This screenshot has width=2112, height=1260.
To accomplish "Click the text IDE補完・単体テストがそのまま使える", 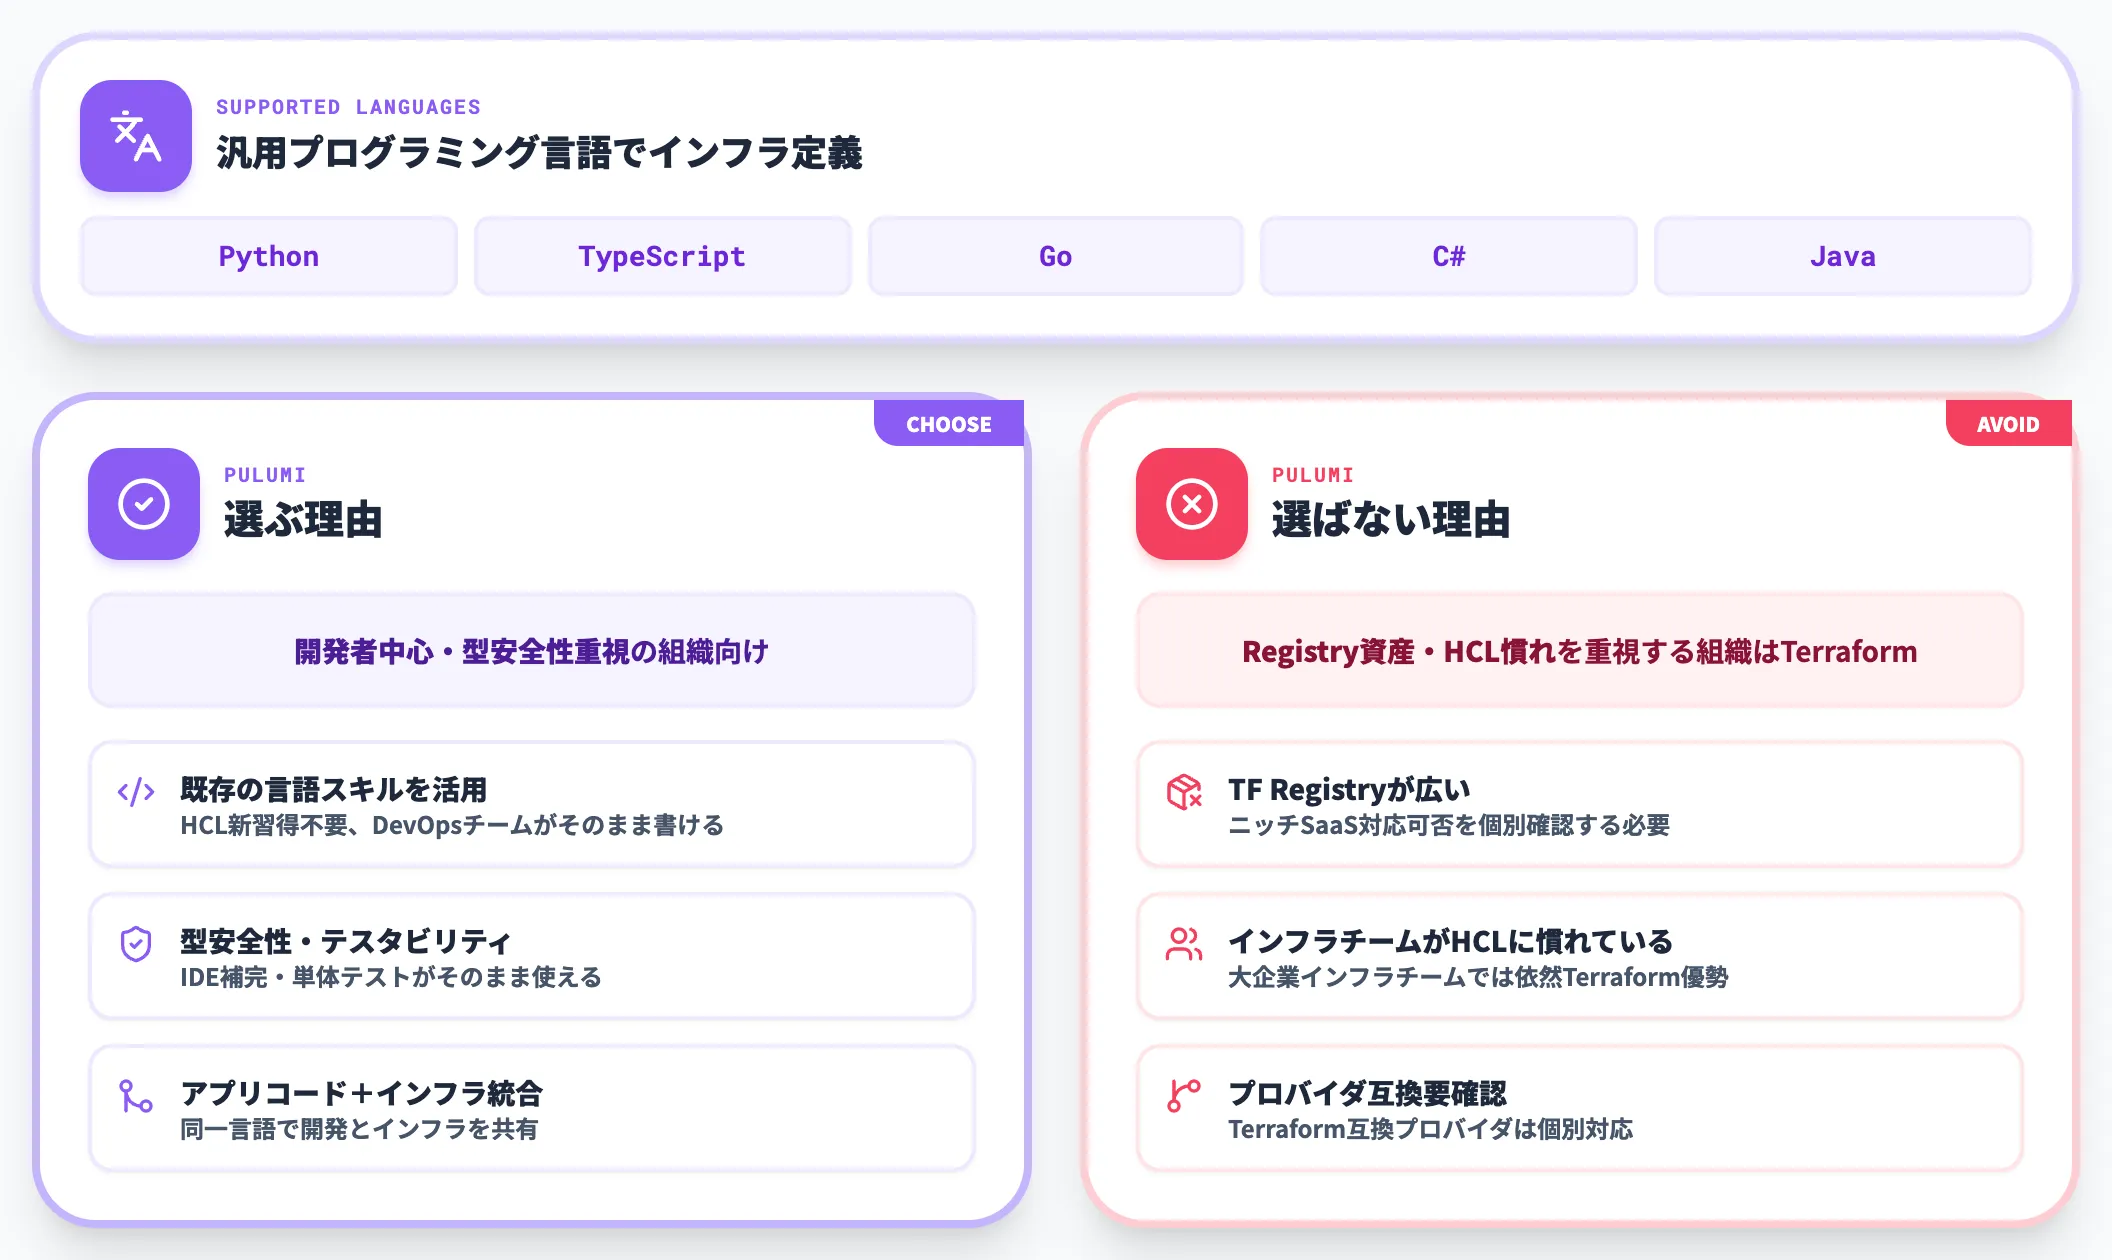I will click(x=391, y=977).
